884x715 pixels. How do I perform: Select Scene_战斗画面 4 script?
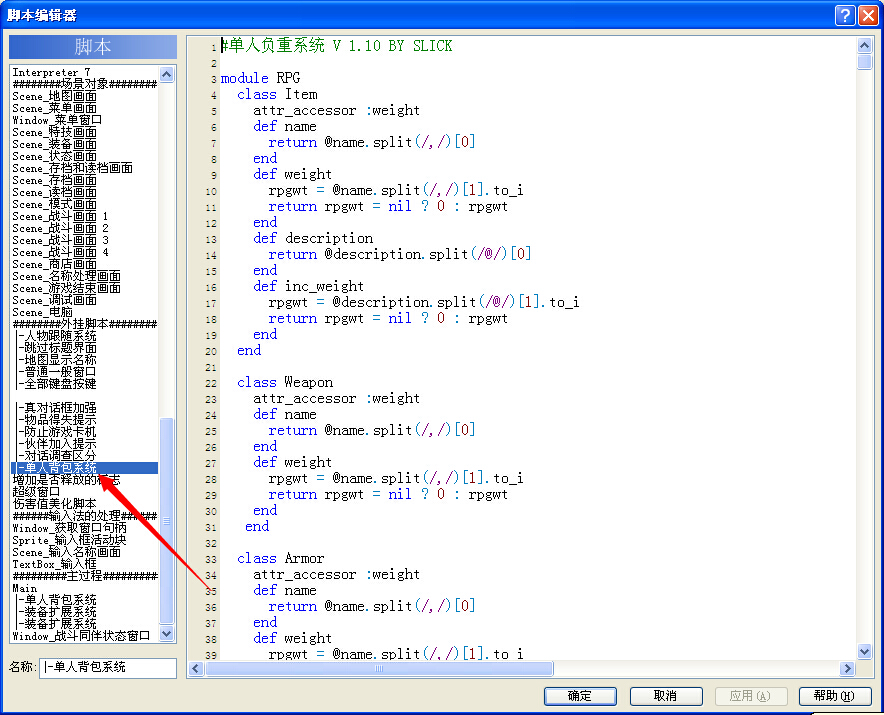coord(60,253)
